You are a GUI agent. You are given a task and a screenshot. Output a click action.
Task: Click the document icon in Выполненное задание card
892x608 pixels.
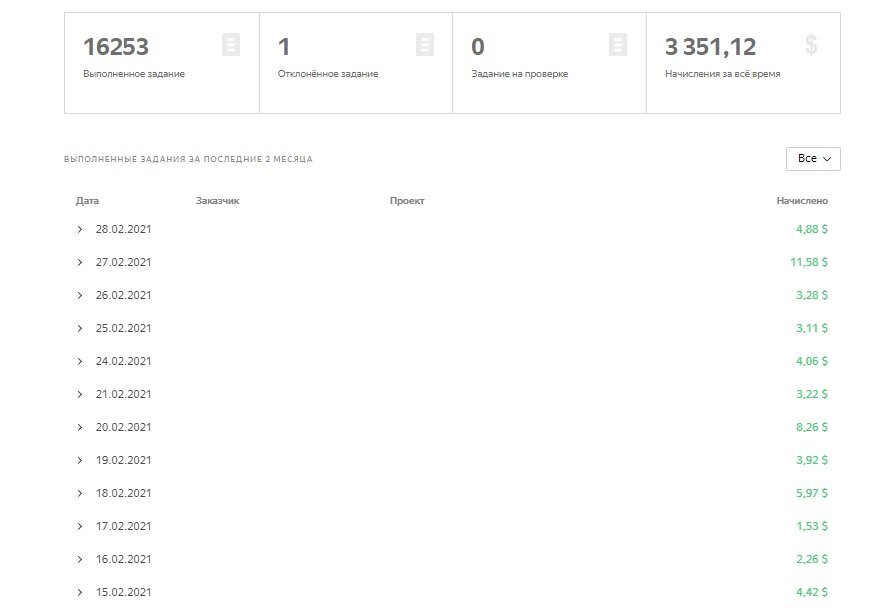coord(230,44)
